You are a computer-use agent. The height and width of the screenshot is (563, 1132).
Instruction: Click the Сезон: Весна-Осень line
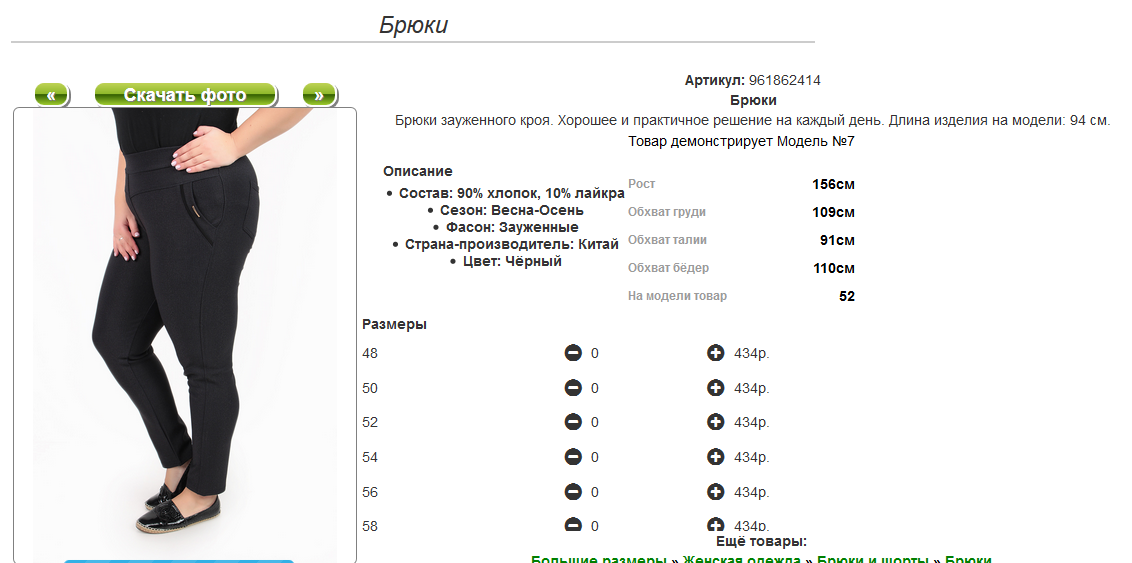pos(511,210)
